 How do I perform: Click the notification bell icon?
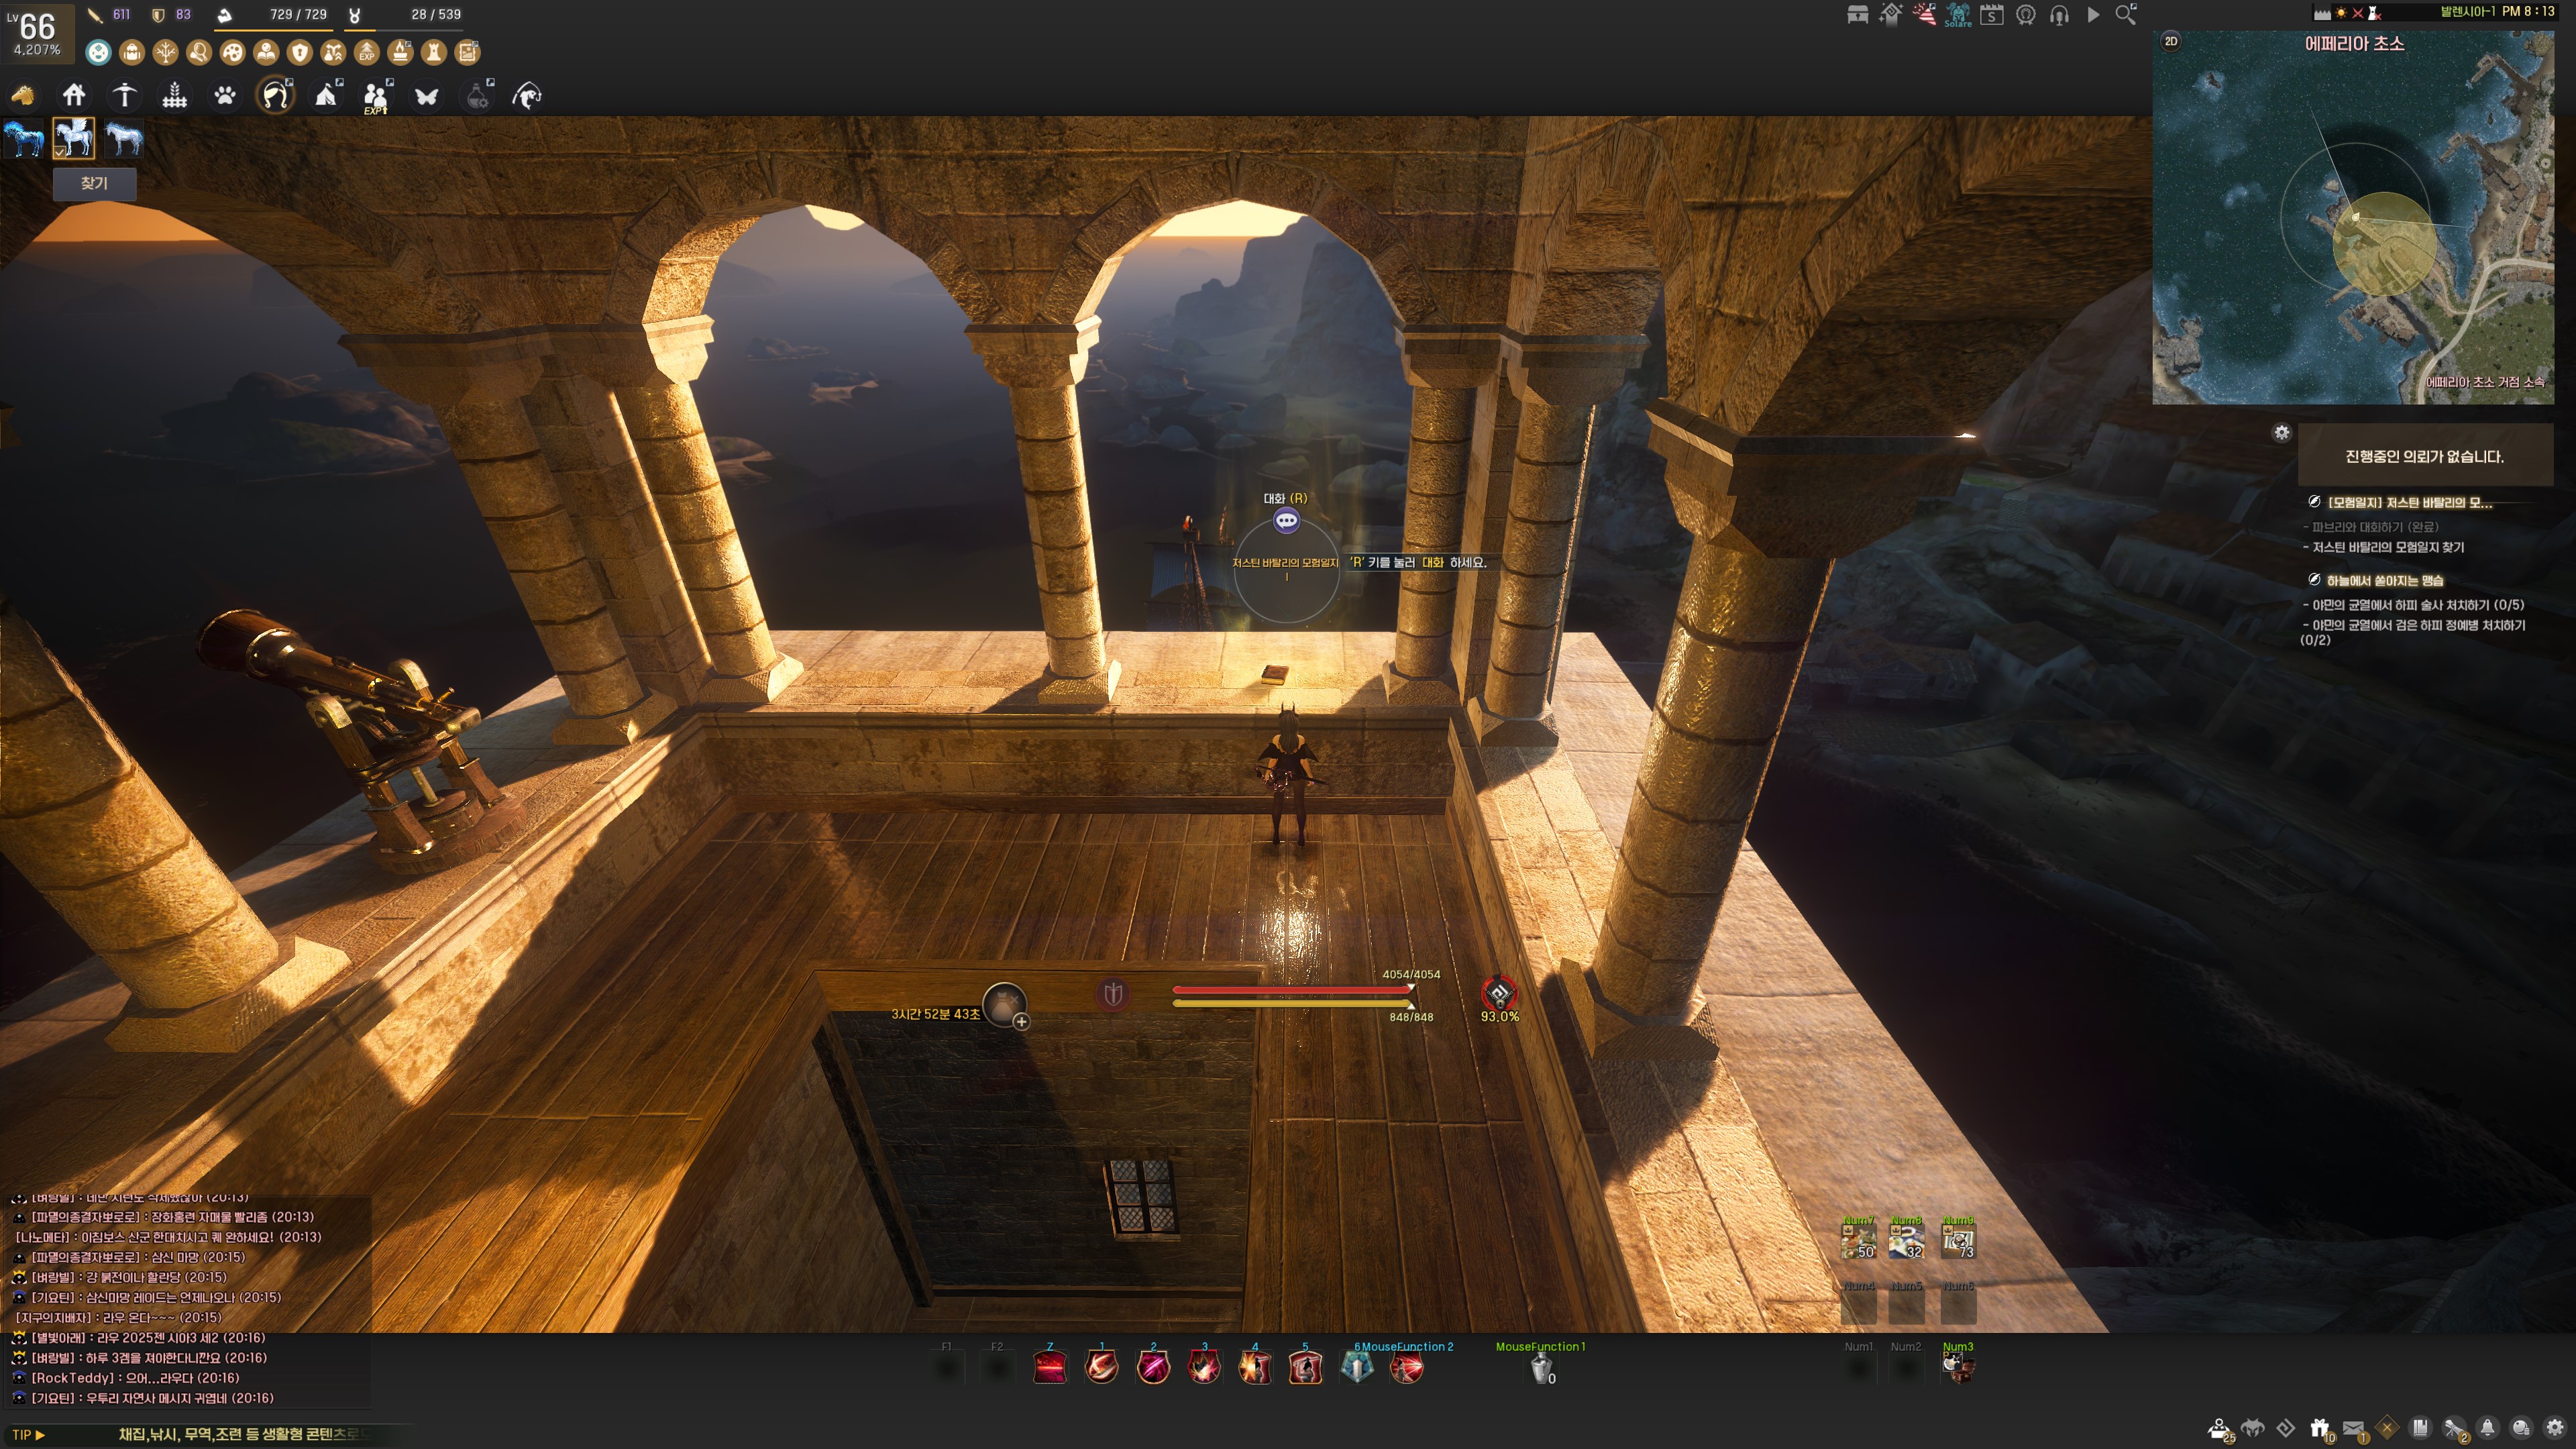[x=2488, y=1428]
